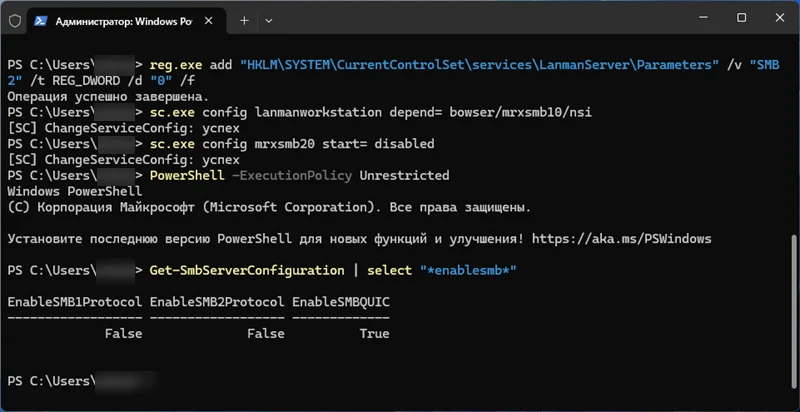Click 'PowerShell -ExecutionPolicy Unrestricted' command
The height and width of the screenshot is (412, 800).
(x=299, y=175)
